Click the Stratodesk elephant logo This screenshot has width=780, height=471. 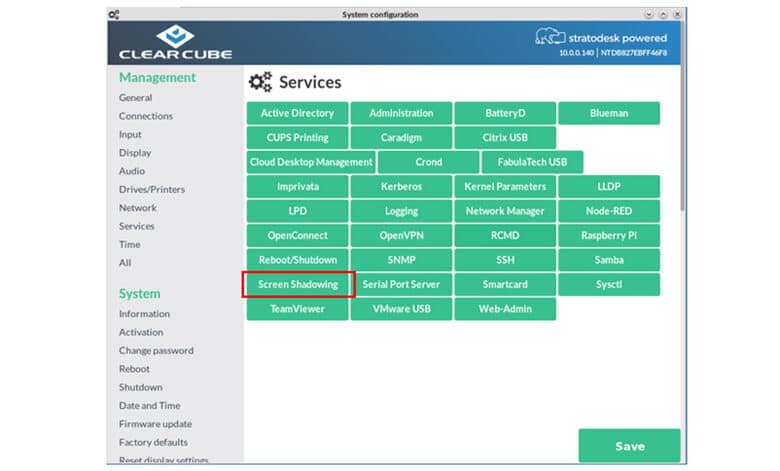[550, 37]
